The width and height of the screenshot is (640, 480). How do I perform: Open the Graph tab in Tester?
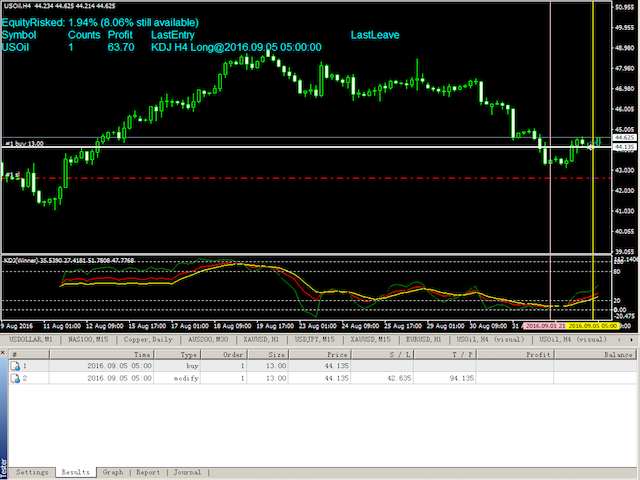pyautogui.click(x=112, y=472)
